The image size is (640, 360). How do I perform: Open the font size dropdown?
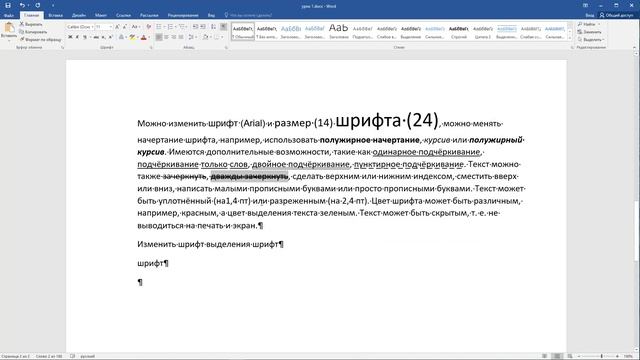(111, 27)
